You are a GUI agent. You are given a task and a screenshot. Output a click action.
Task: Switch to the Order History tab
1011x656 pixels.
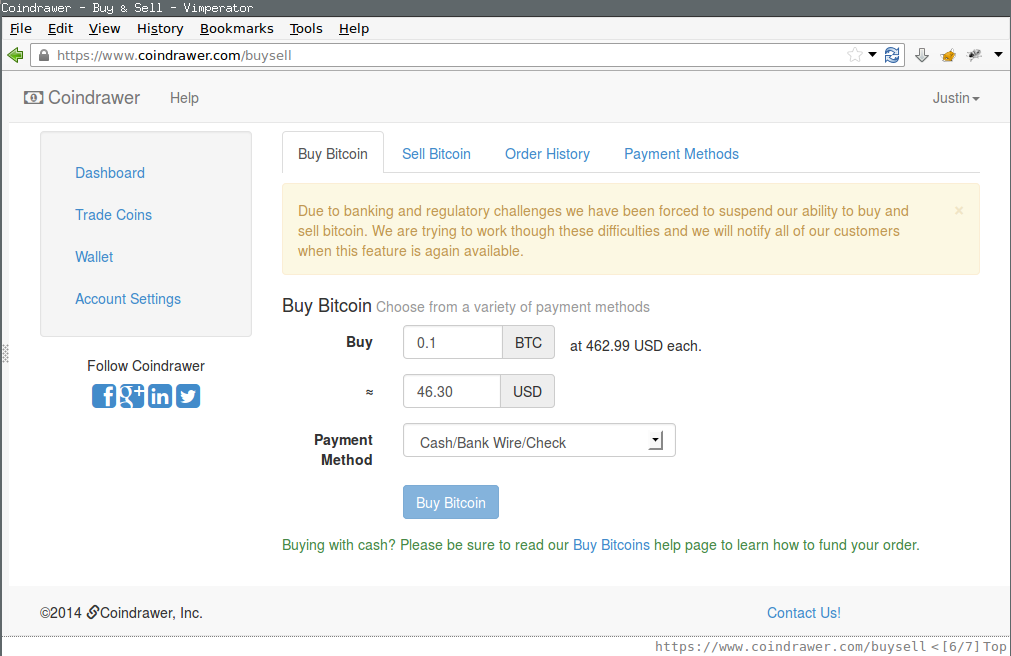[x=547, y=154]
